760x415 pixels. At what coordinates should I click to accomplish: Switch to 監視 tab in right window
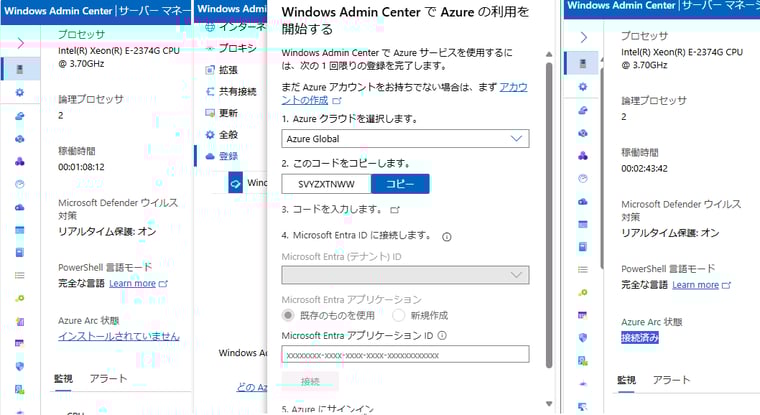(627, 380)
